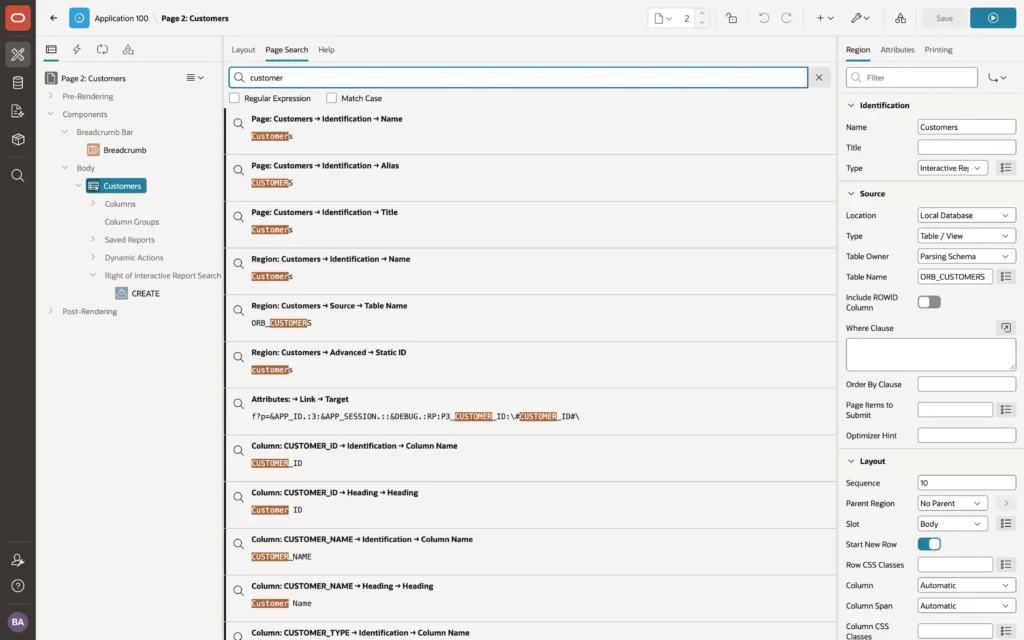Click the page lock icon in toolbar

[731, 18]
